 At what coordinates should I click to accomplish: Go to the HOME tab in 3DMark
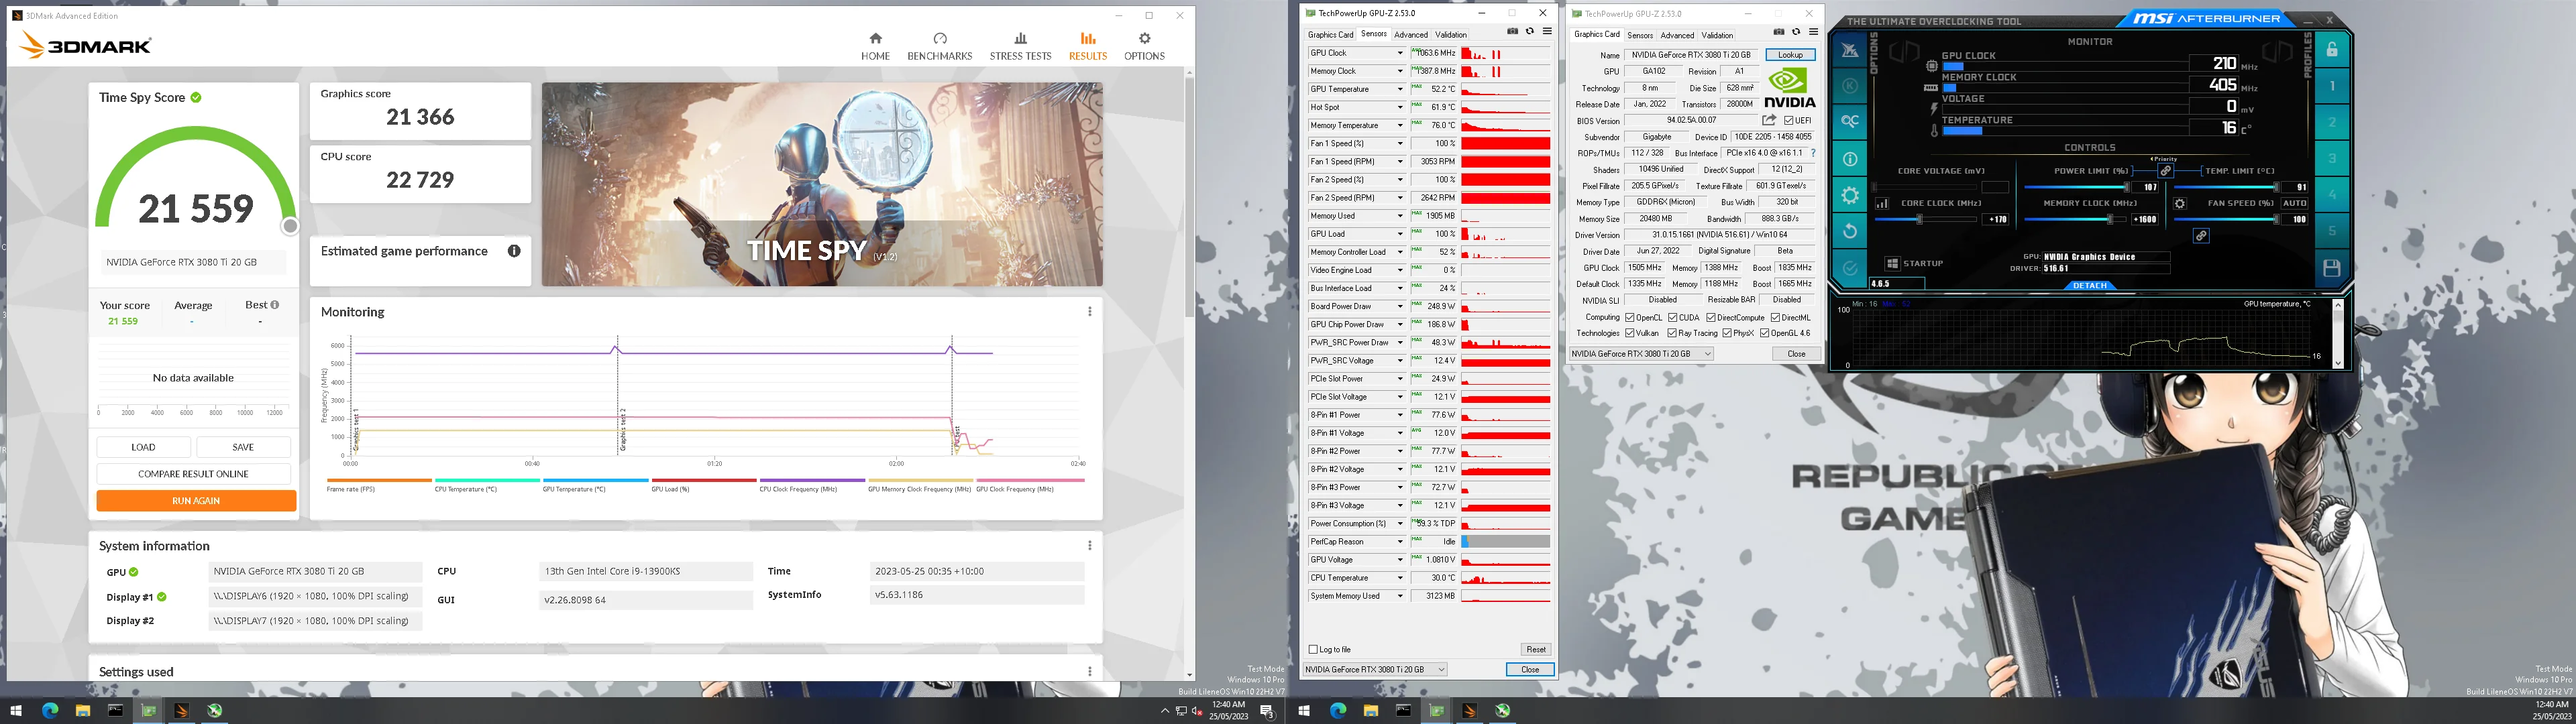(x=875, y=46)
